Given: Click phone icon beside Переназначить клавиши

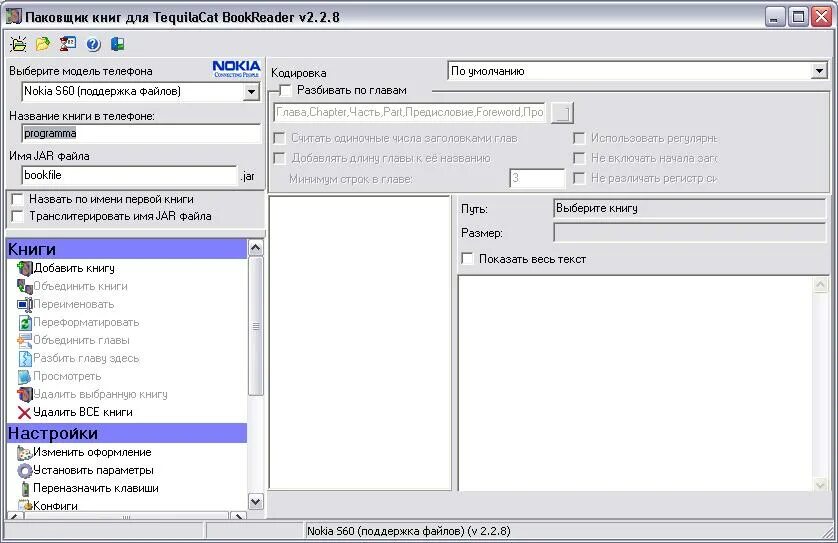Looking at the screenshot, I should coord(25,488).
